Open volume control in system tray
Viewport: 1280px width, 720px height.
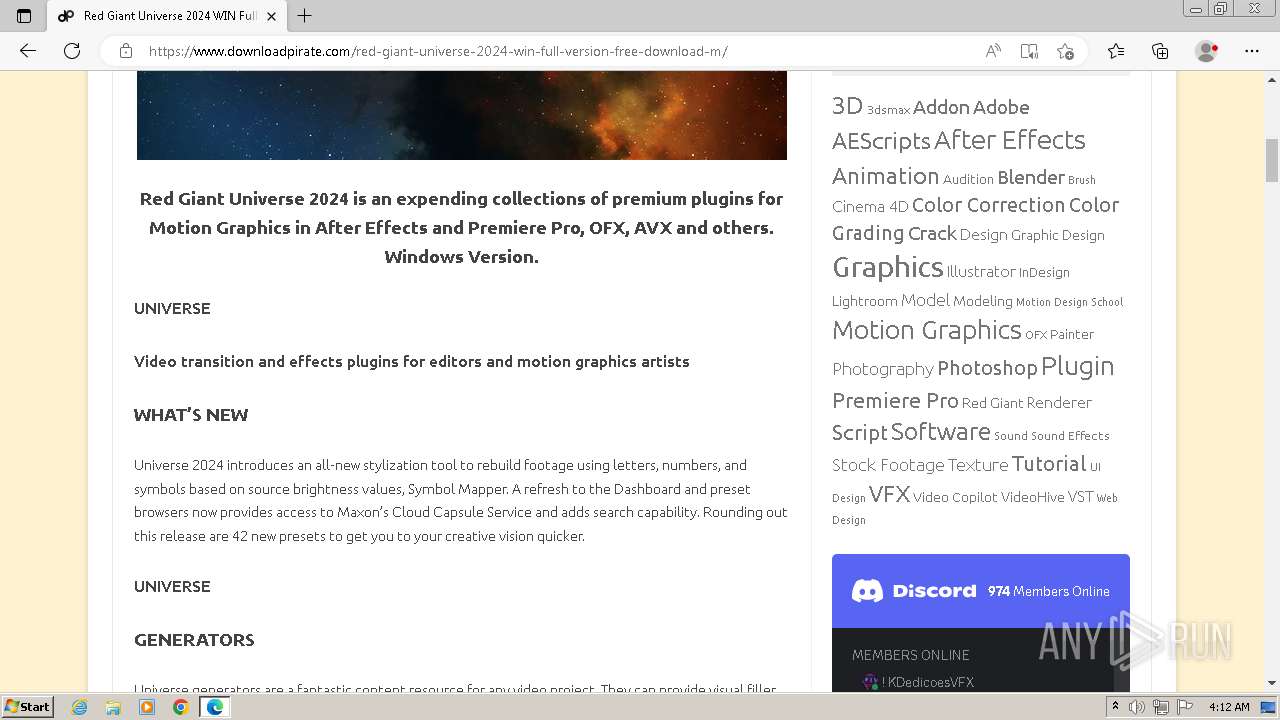[x=1137, y=707]
